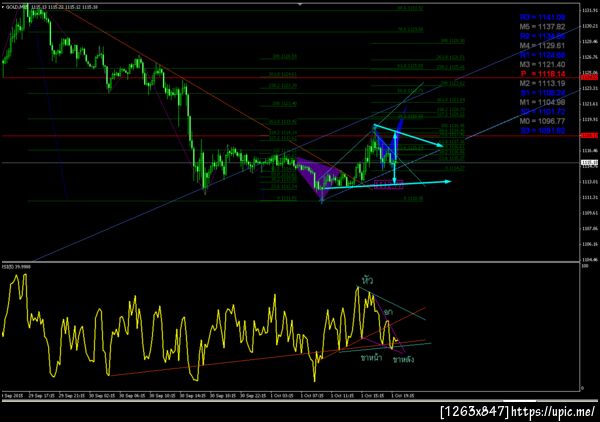The height and width of the screenshot is (422, 600).
Task: Select the M4 = 1129.61 pivot label
Action: (542, 46)
